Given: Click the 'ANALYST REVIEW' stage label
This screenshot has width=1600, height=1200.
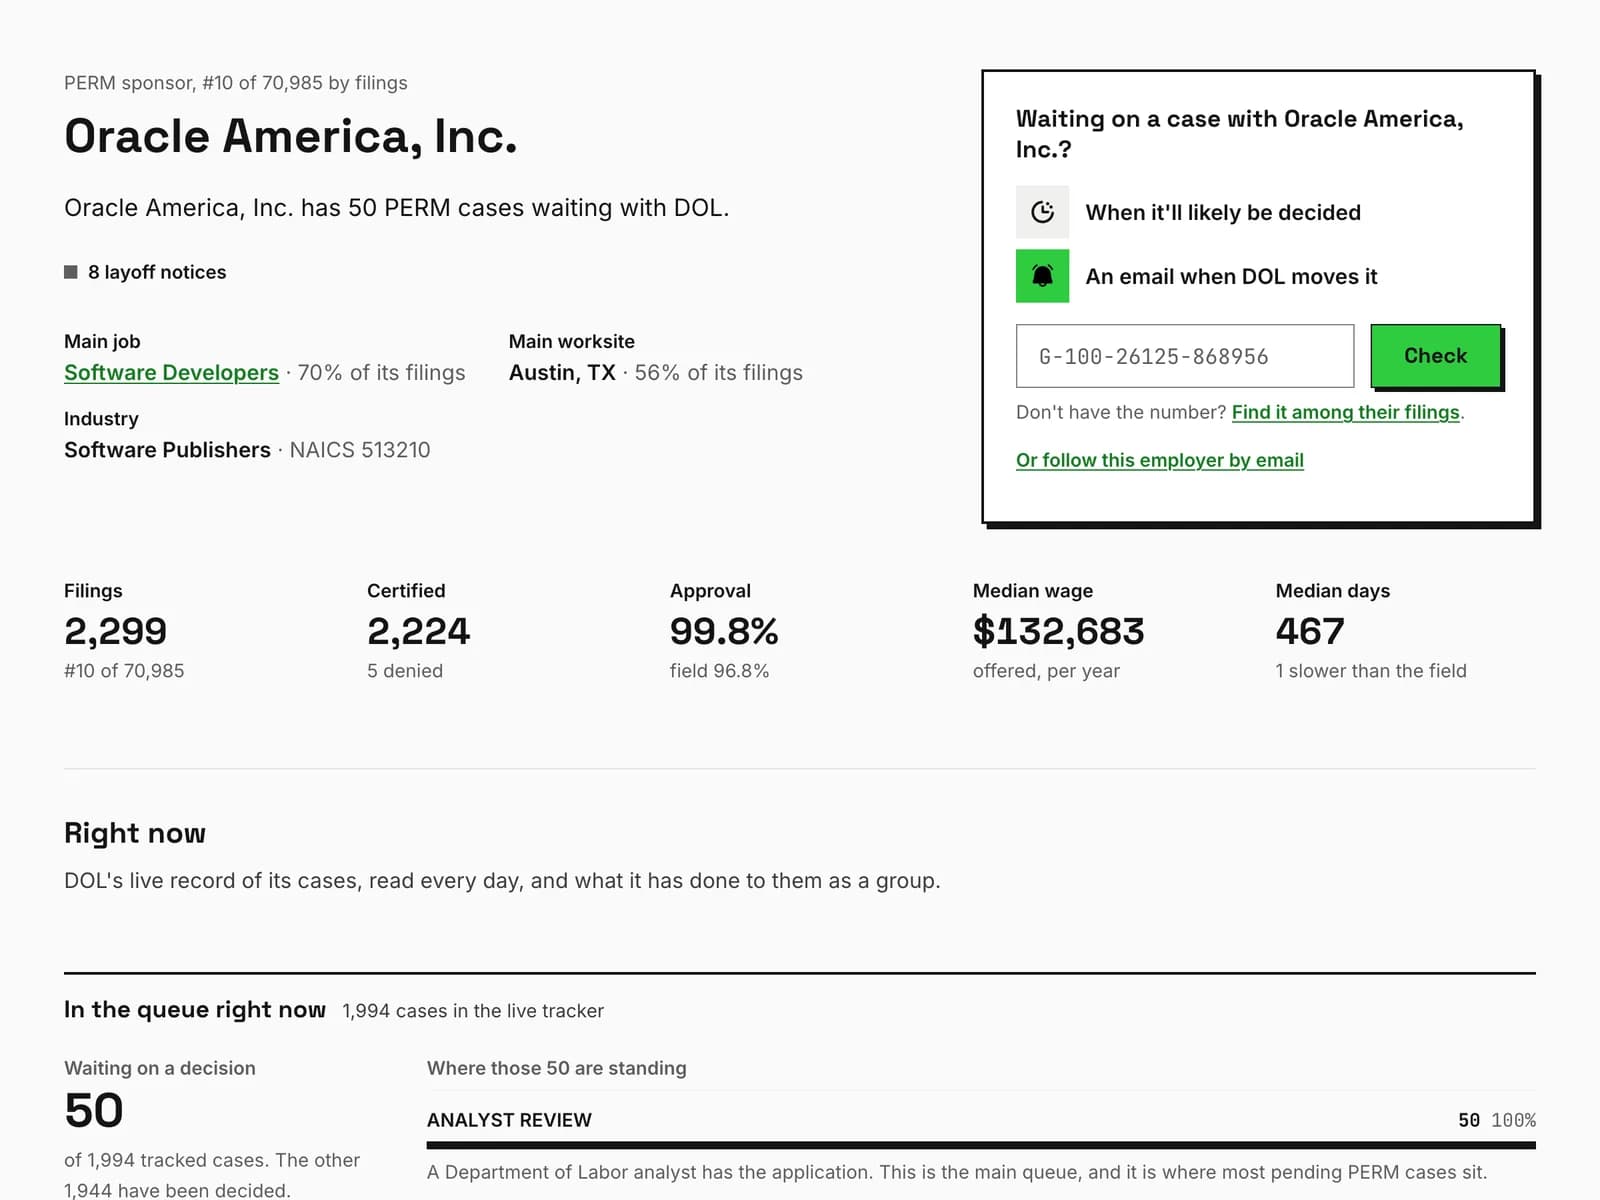Looking at the screenshot, I should (x=509, y=1120).
